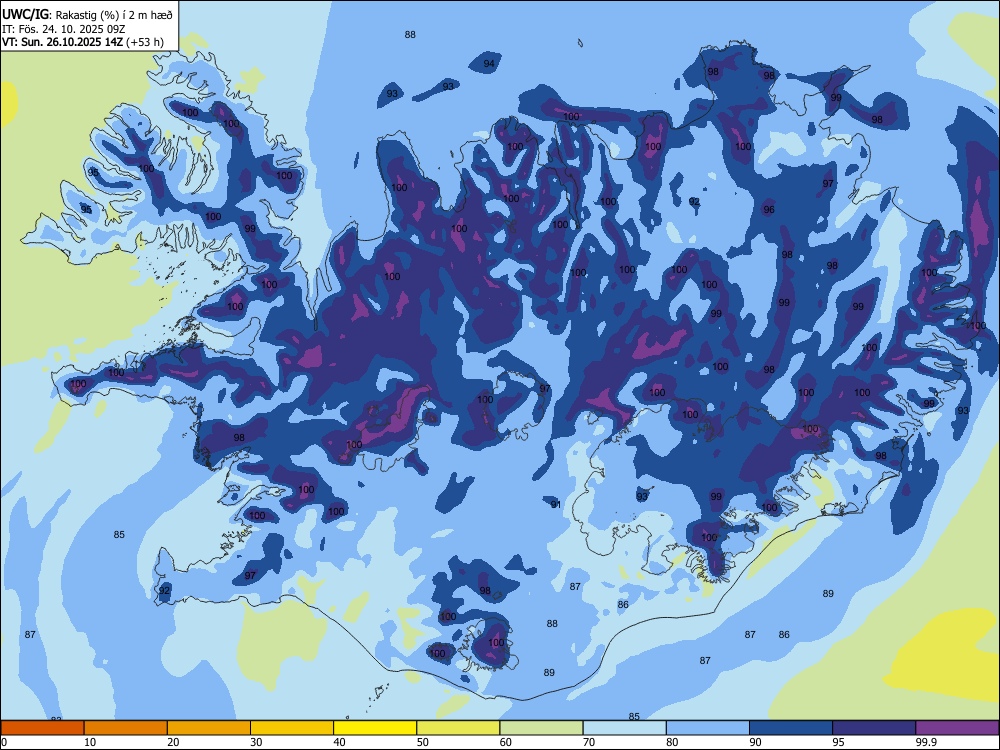
Task: Click the '94' humidity value on the map
Action: (489, 63)
